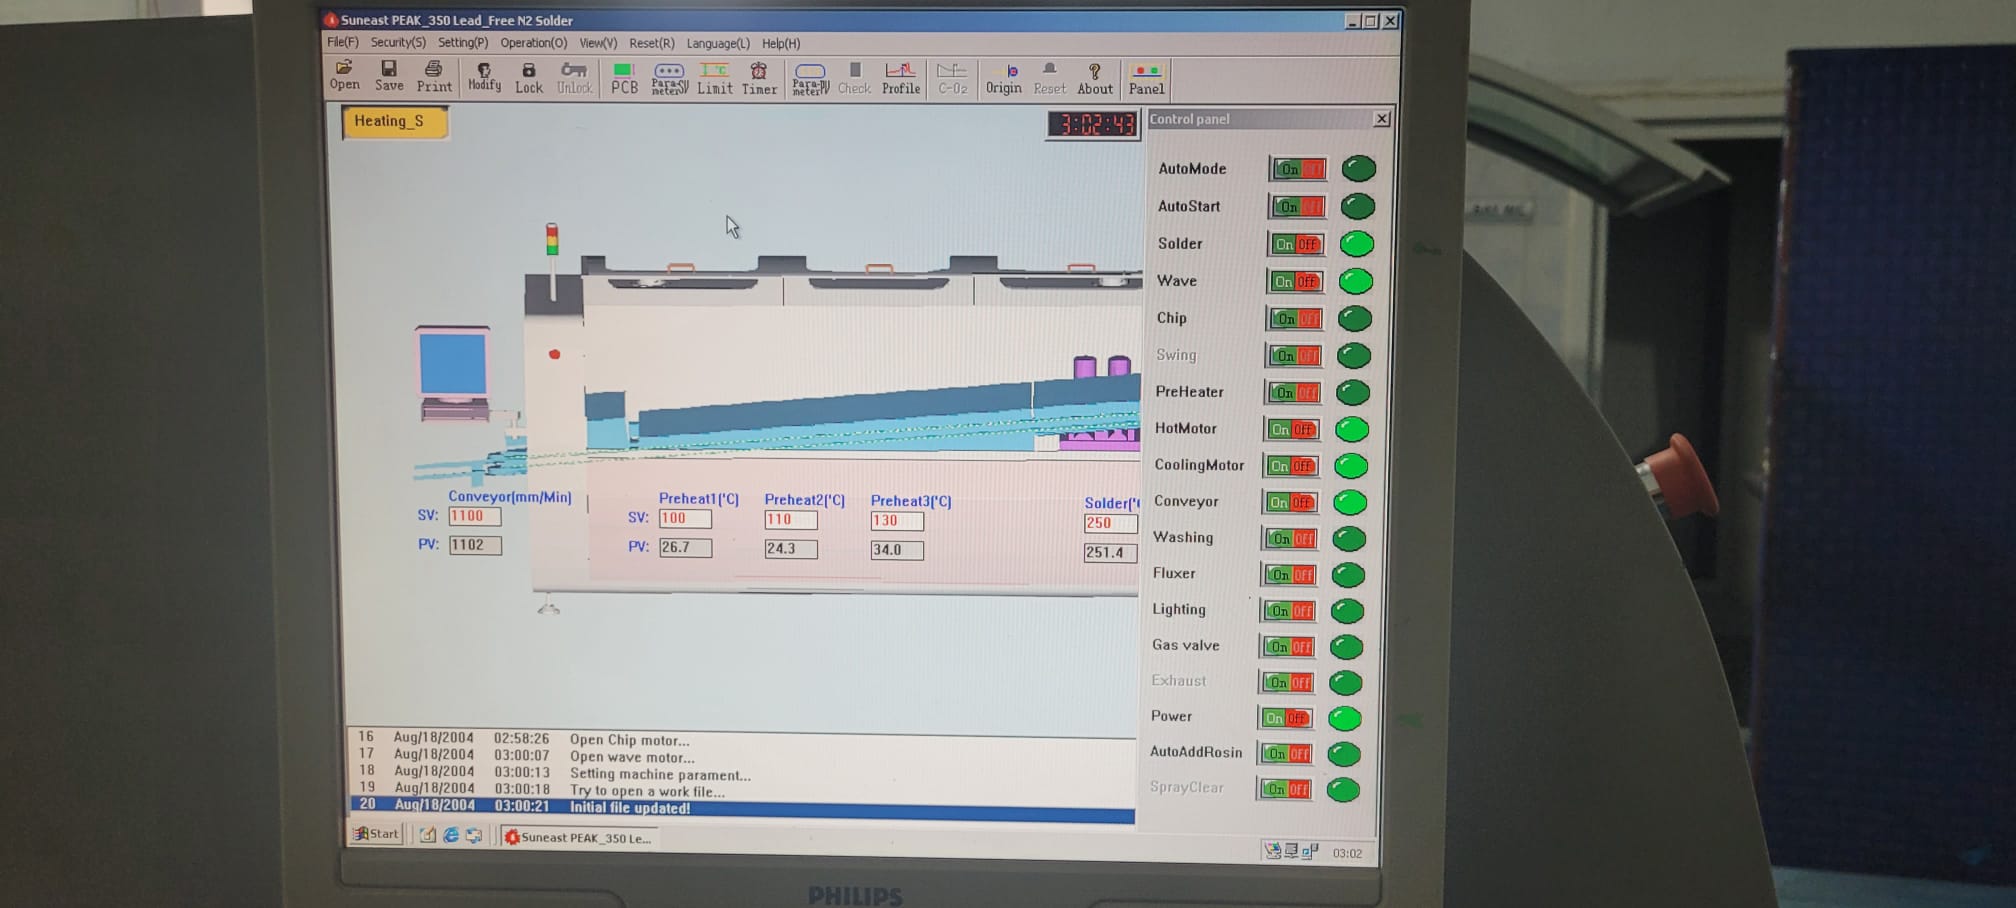Click the Conveyor SV field showing 1100
Screen dimensions: 2016x908
(475, 516)
